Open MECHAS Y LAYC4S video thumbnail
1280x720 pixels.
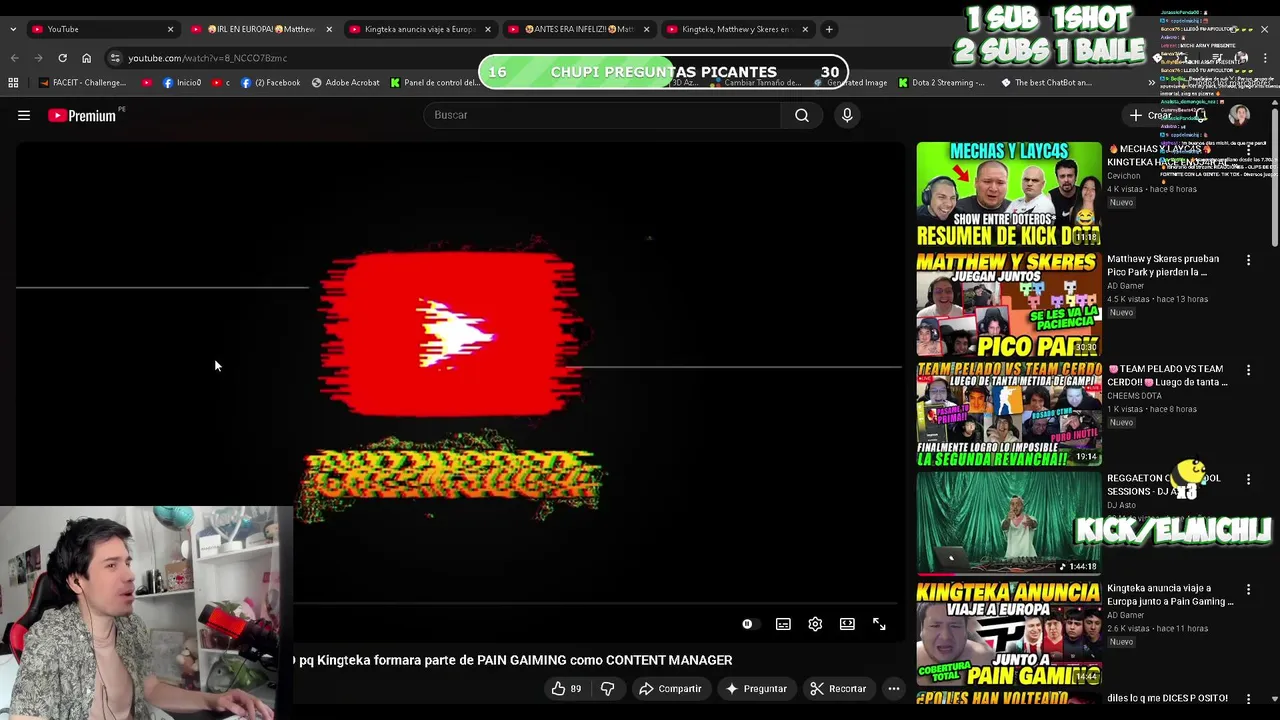(1009, 194)
